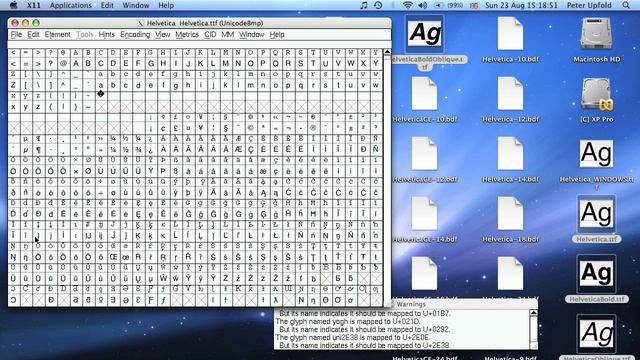Select the Helvetica-18.bdf file
The image size is (640, 360).
pos(510,213)
